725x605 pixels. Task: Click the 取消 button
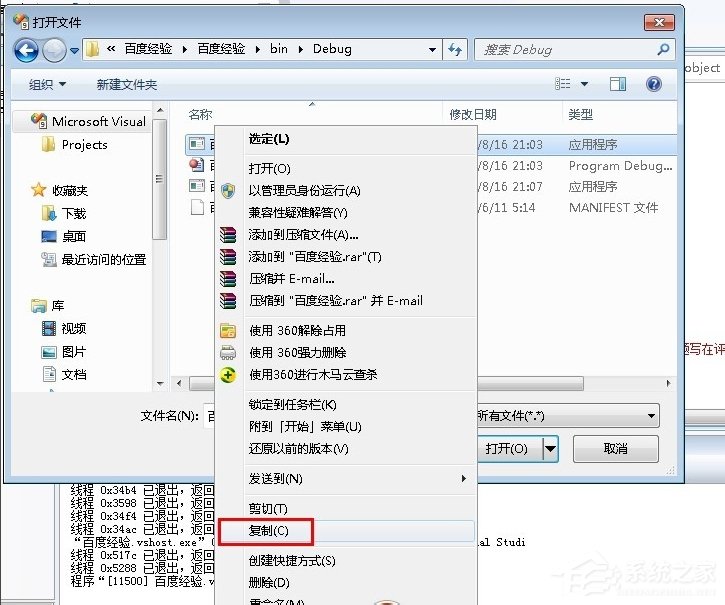click(616, 449)
